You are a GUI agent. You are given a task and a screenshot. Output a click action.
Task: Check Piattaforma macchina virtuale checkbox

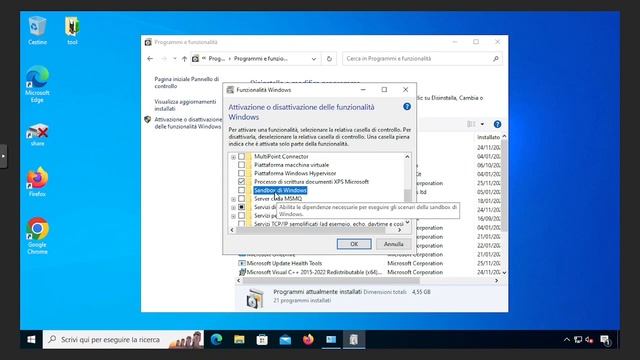[242, 165]
